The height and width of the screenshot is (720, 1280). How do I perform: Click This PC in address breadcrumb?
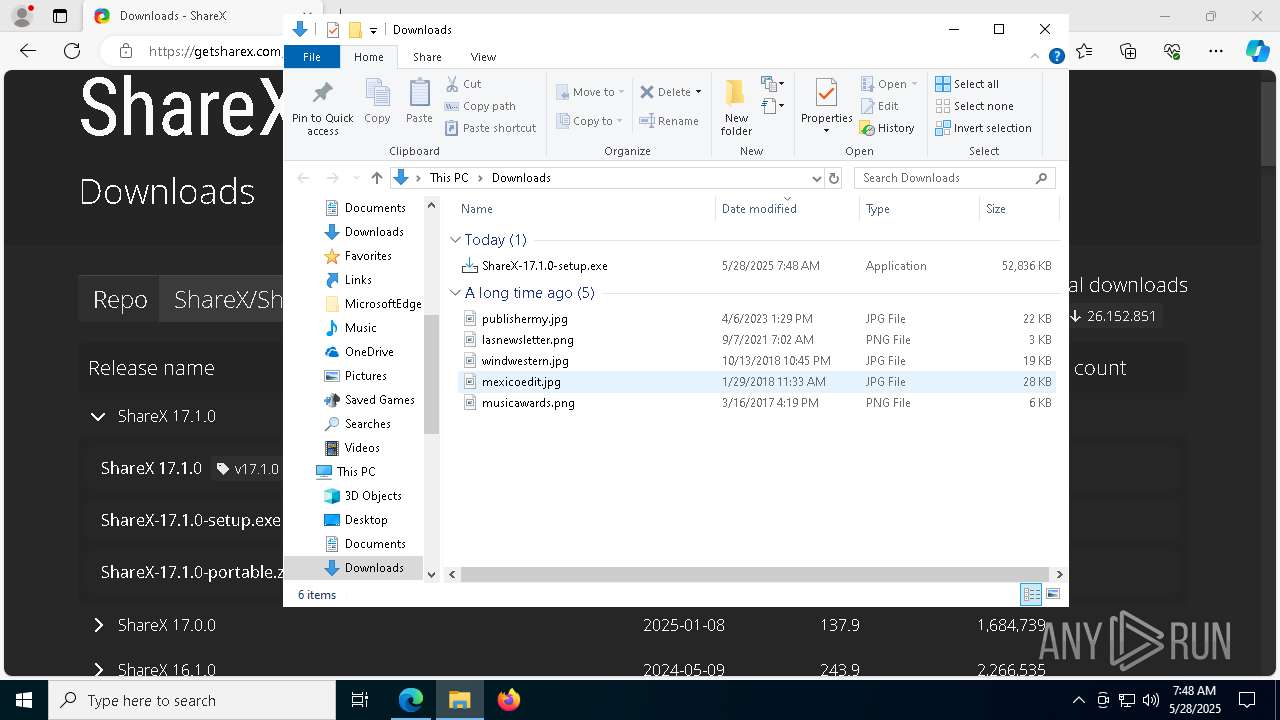point(448,178)
